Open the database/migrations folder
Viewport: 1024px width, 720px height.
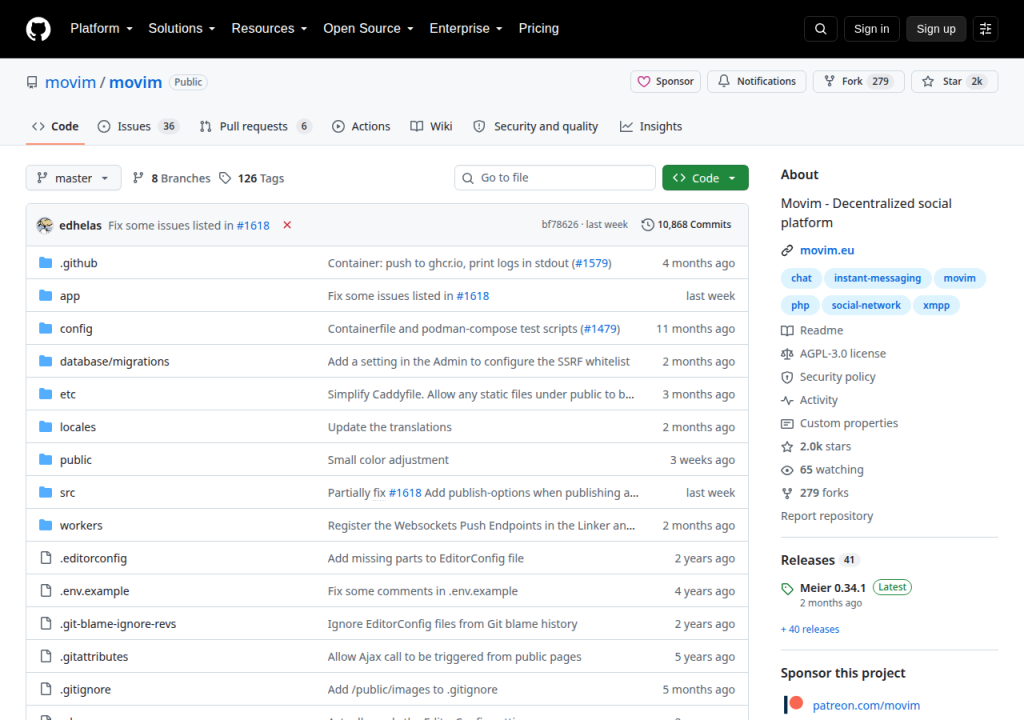pos(114,361)
